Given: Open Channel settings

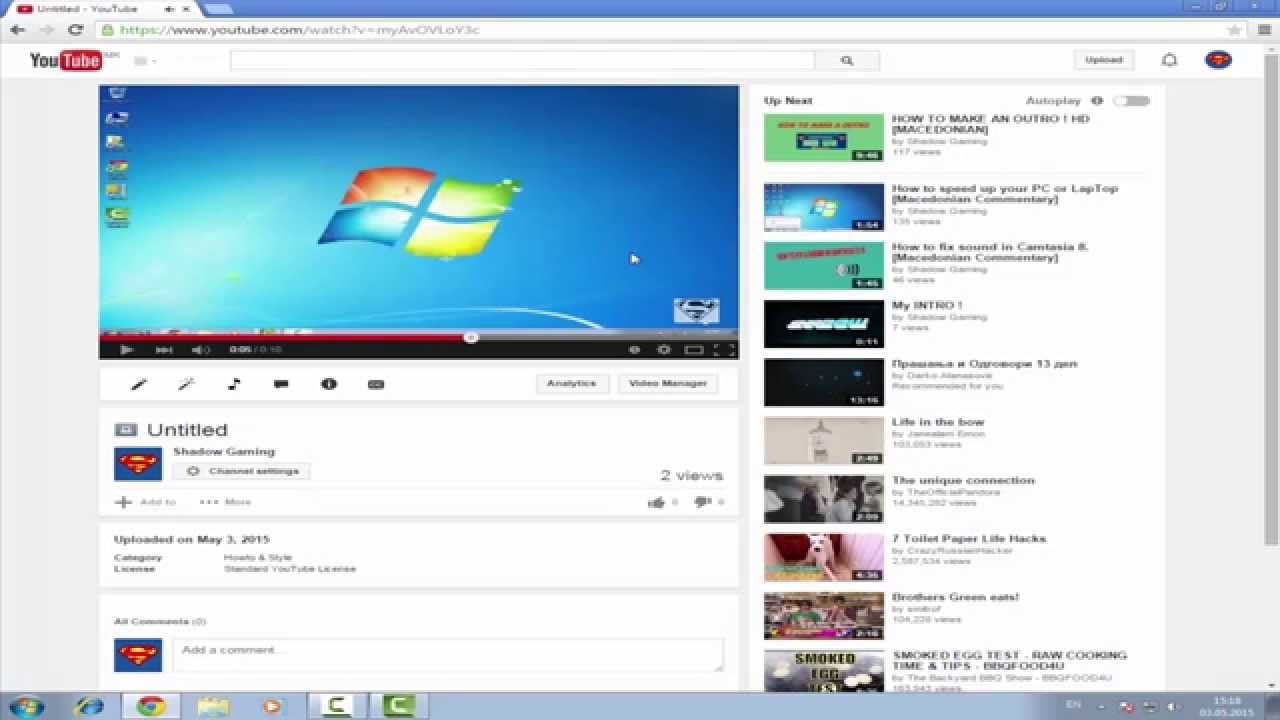Looking at the screenshot, I should click(x=241, y=471).
